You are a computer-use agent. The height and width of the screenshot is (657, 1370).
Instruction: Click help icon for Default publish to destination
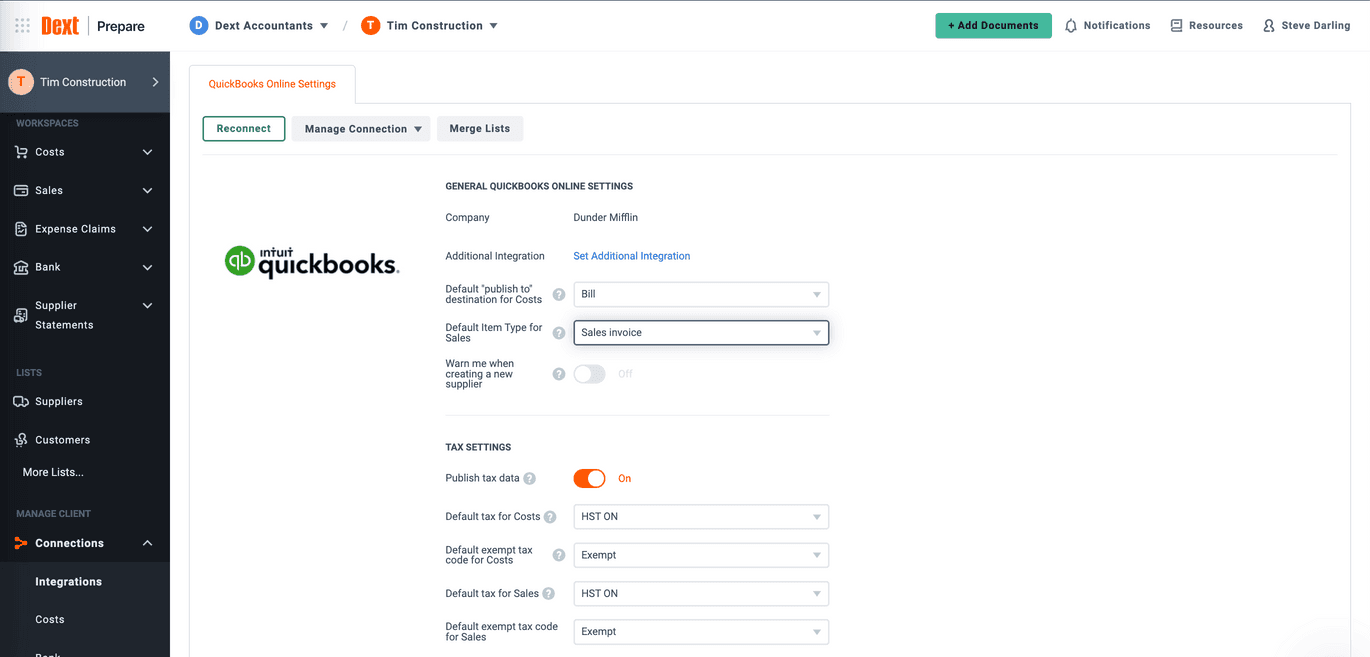point(559,294)
